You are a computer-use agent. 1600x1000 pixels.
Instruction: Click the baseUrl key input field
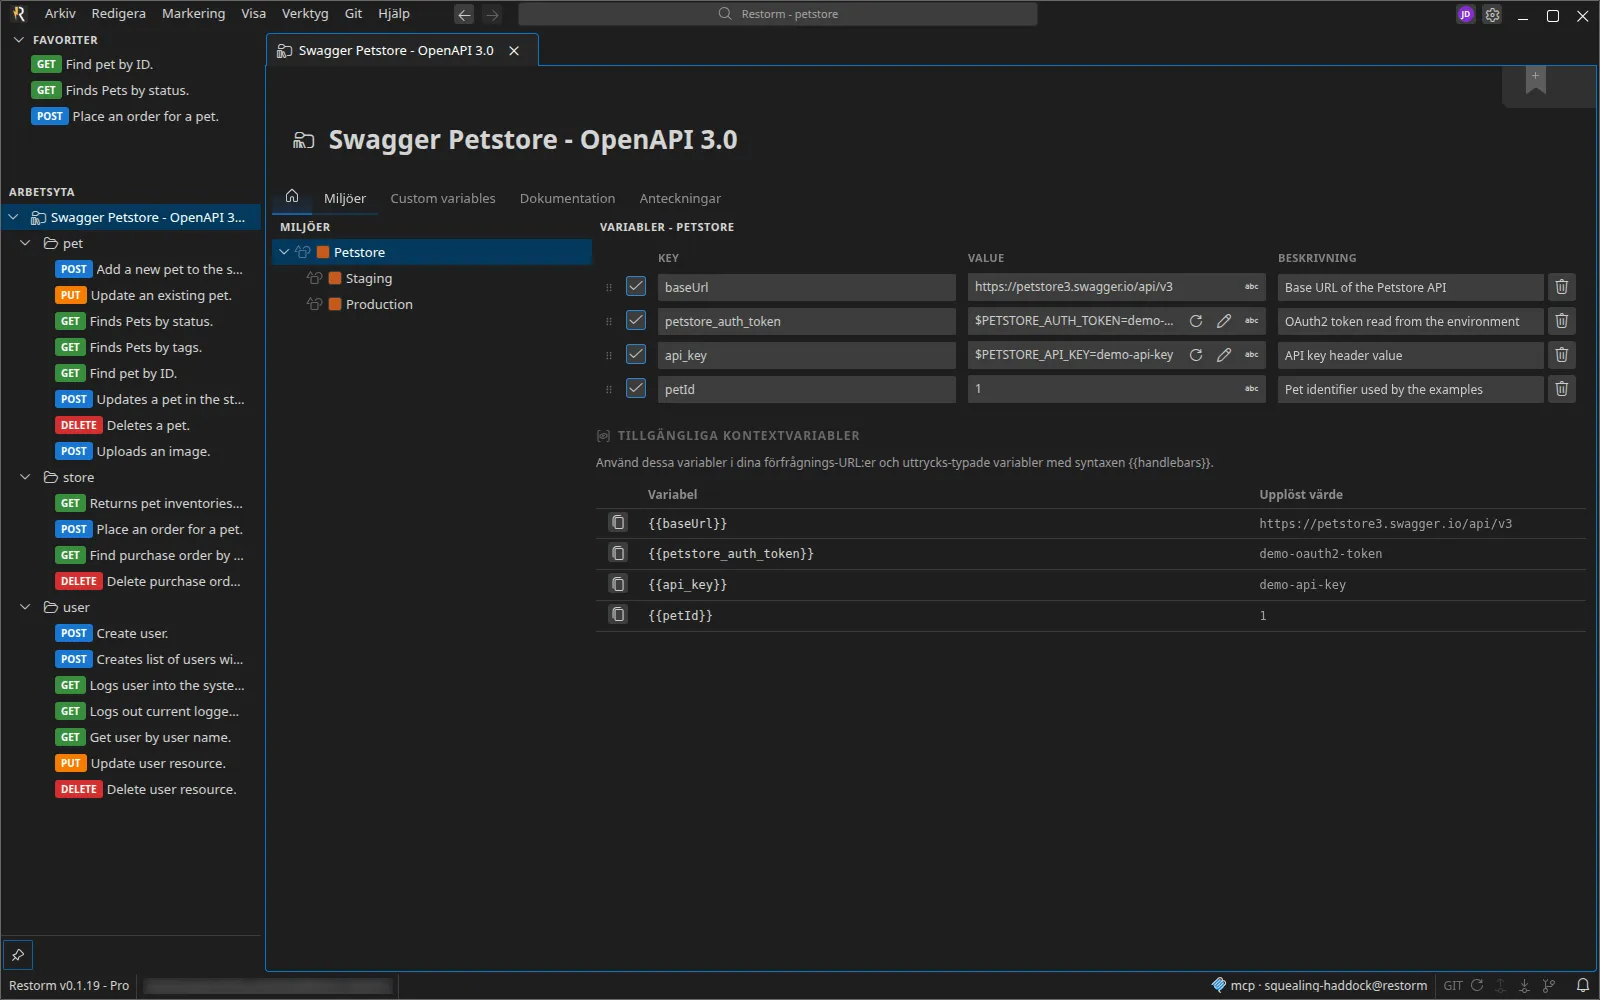(x=806, y=287)
